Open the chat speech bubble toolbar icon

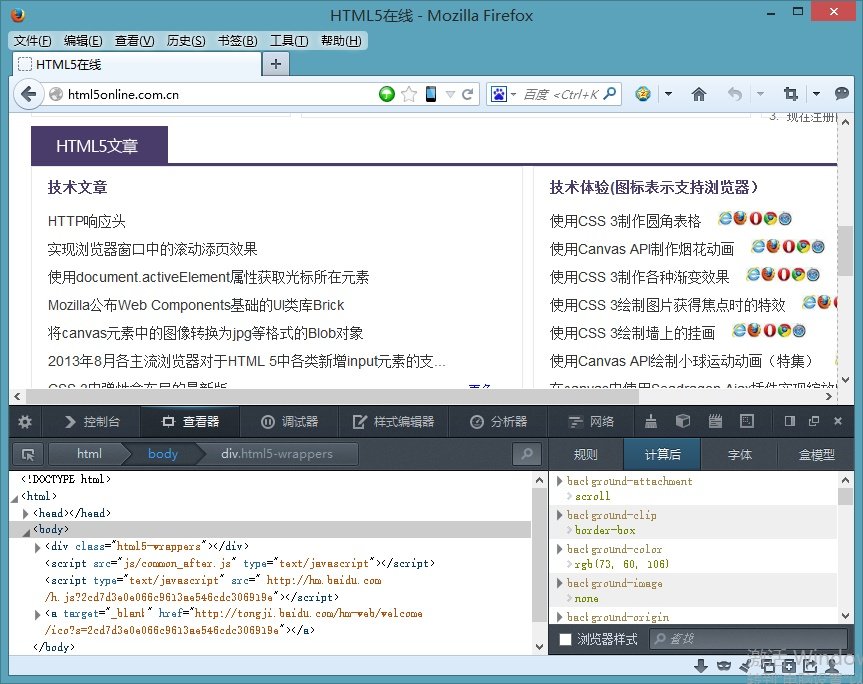coord(842,94)
